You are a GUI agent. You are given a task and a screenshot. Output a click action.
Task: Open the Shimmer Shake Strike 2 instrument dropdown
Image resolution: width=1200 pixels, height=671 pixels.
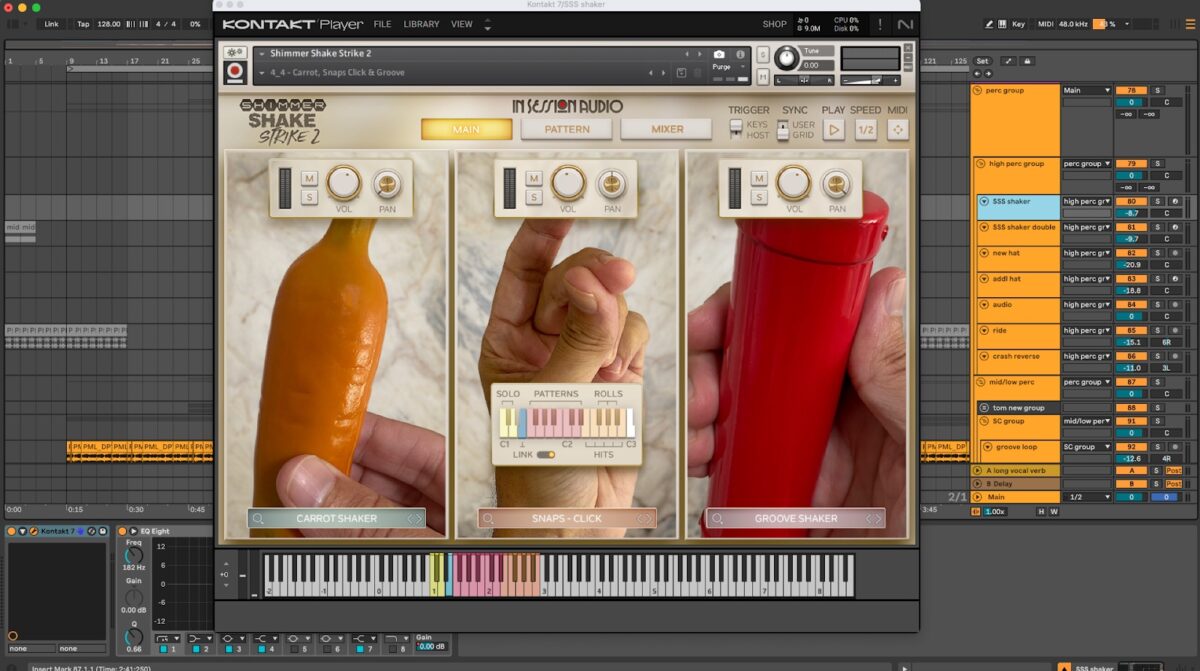point(262,54)
